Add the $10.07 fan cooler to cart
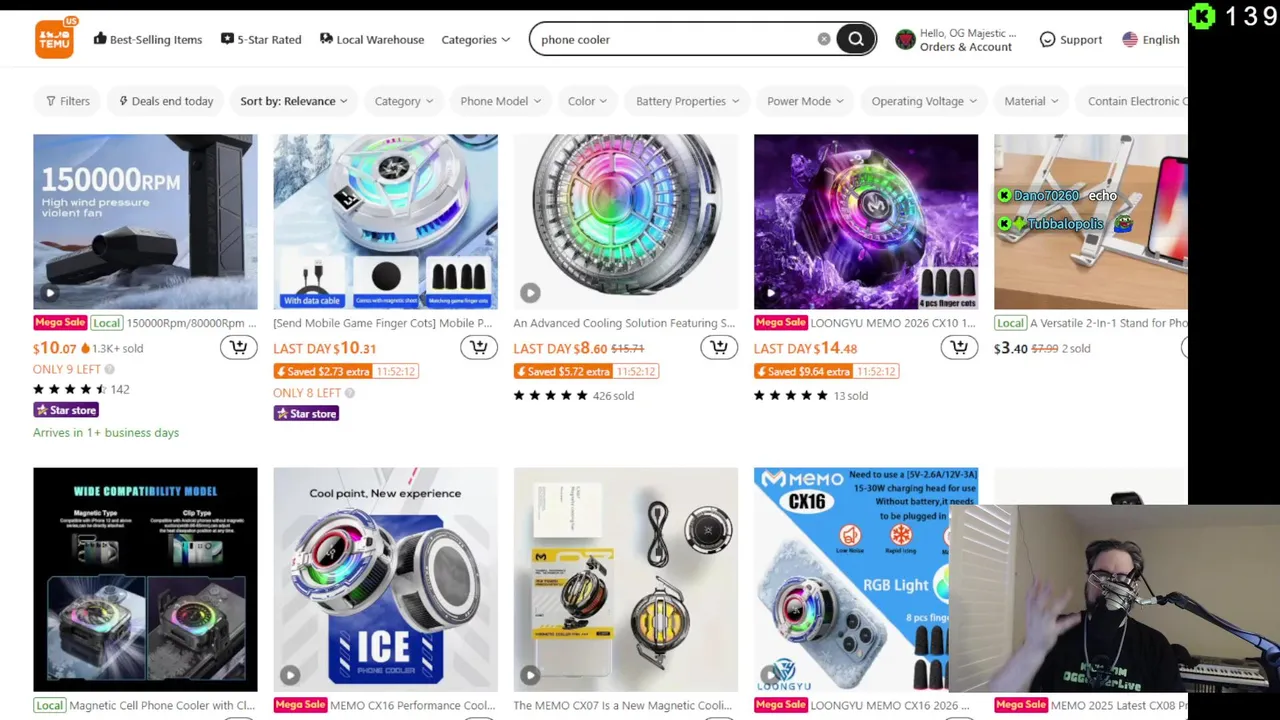 point(238,347)
